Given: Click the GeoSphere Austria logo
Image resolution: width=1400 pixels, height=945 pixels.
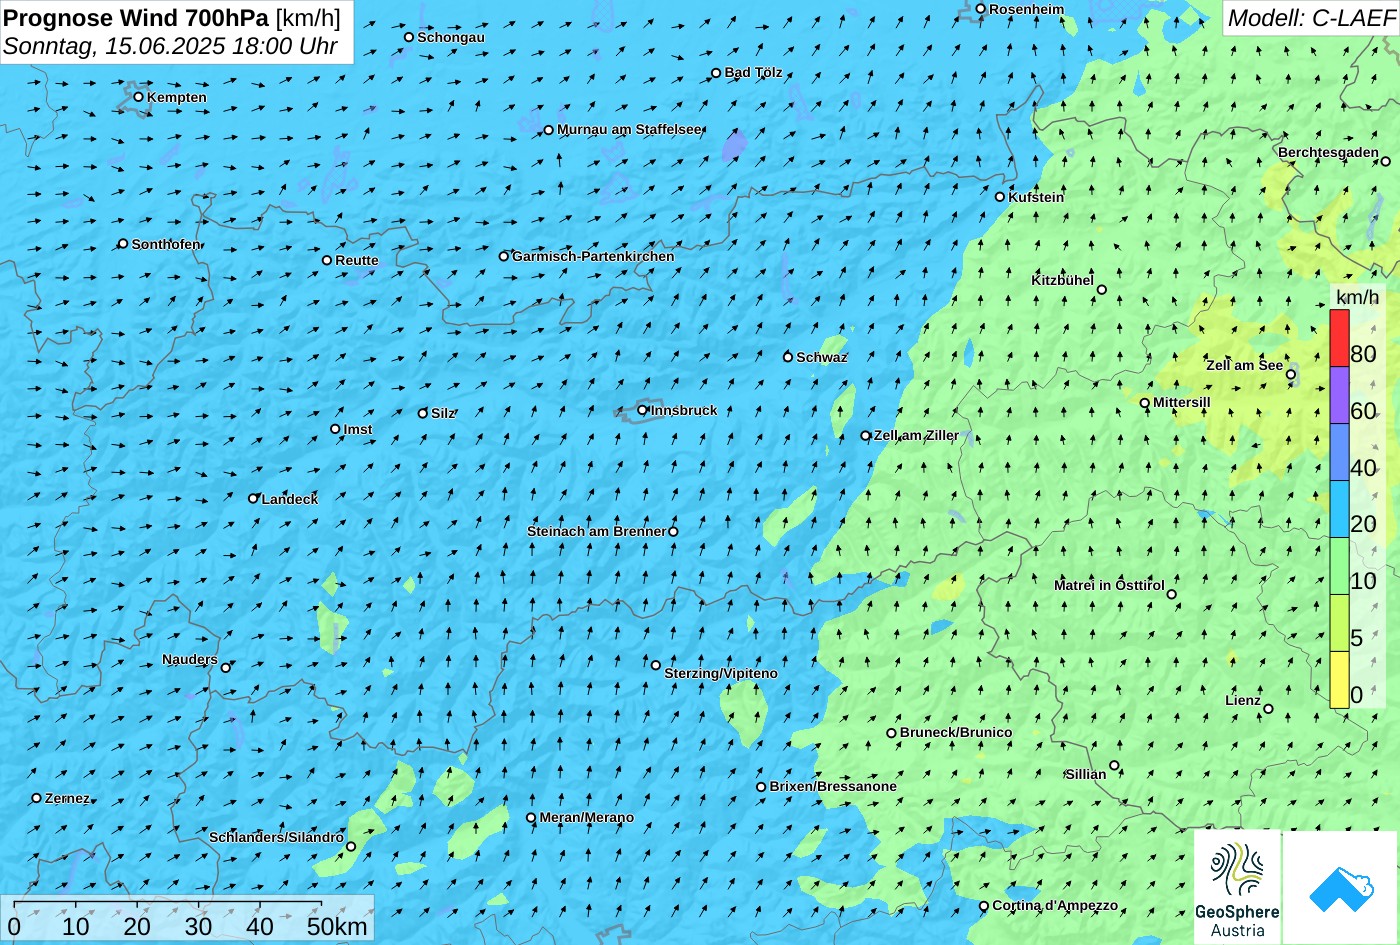Looking at the screenshot, I should (1237, 887).
